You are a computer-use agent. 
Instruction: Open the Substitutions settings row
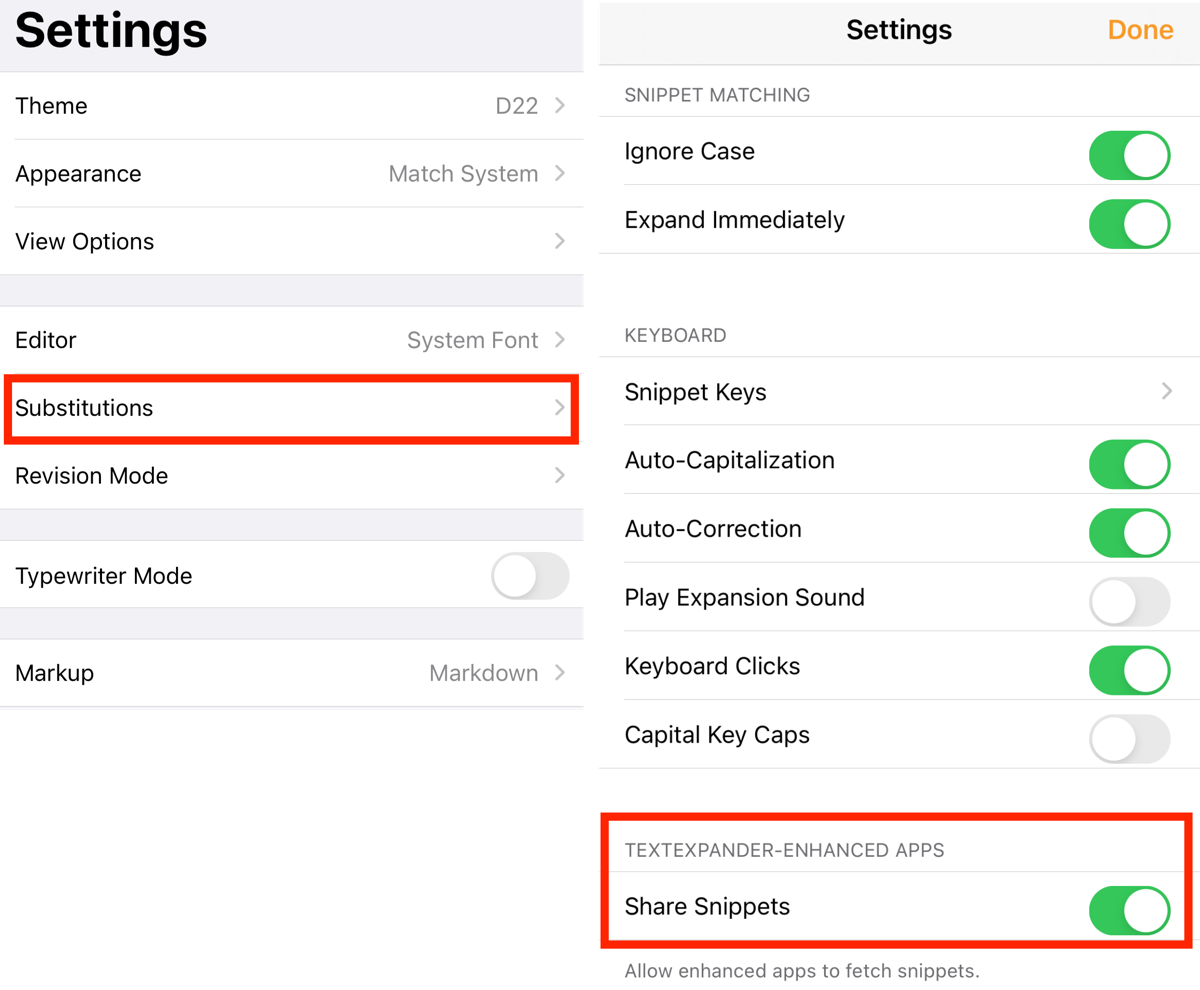(290, 408)
